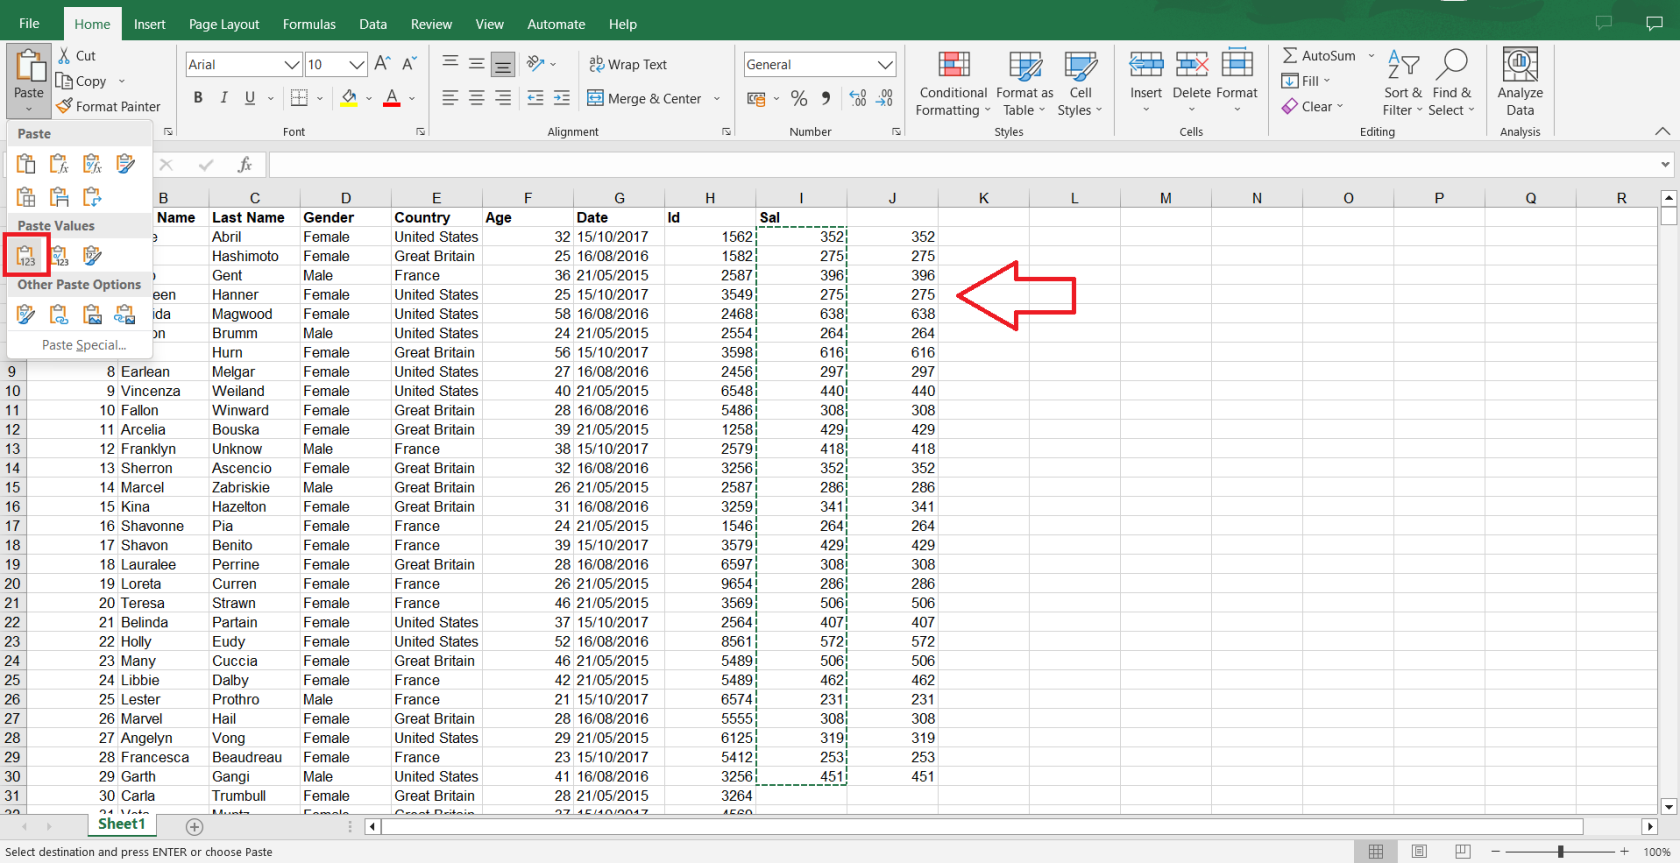This screenshot has height=863, width=1680.
Task: Switch to the Automate tab
Action: click(x=556, y=24)
